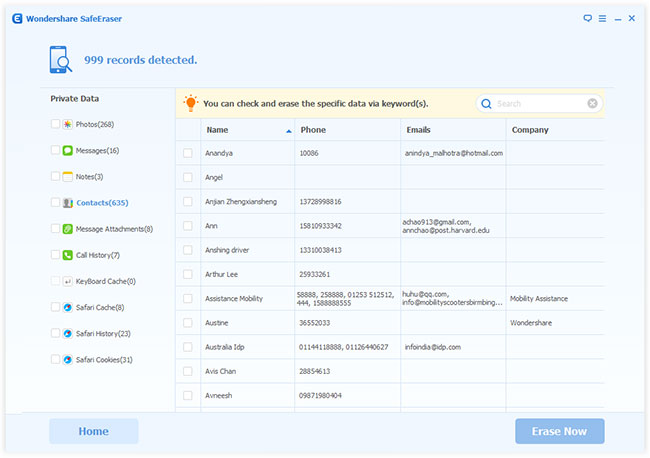
Task: Clear search with the X icon
Action: click(593, 104)
